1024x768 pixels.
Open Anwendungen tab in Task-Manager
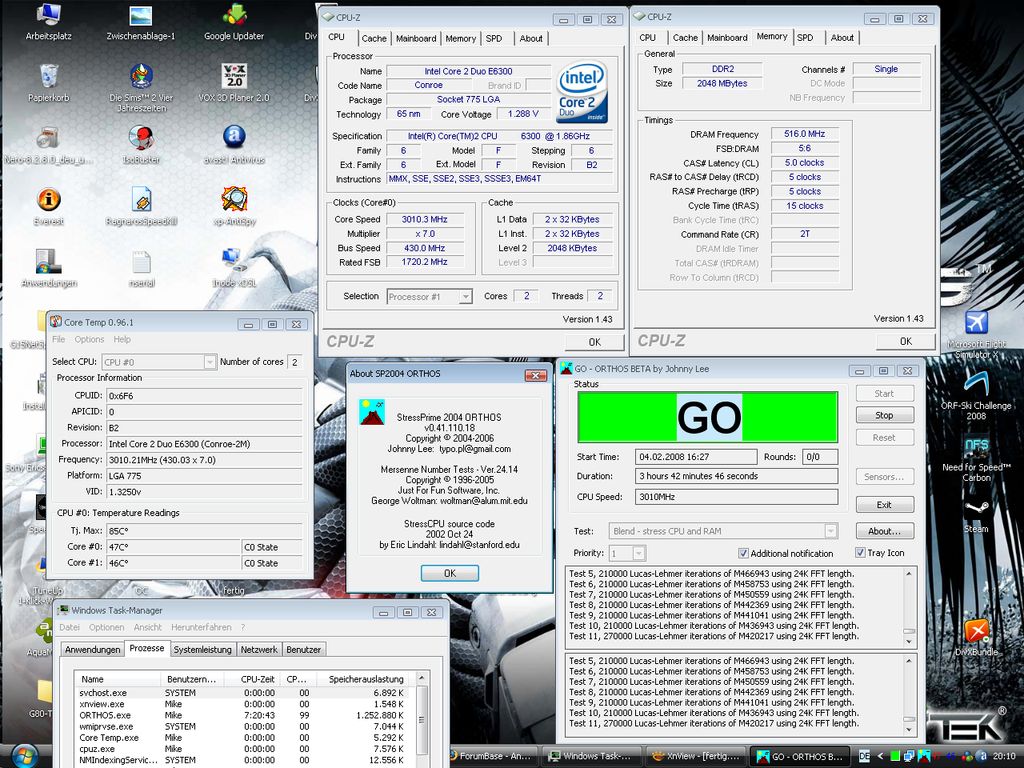[x=93, y=650]
